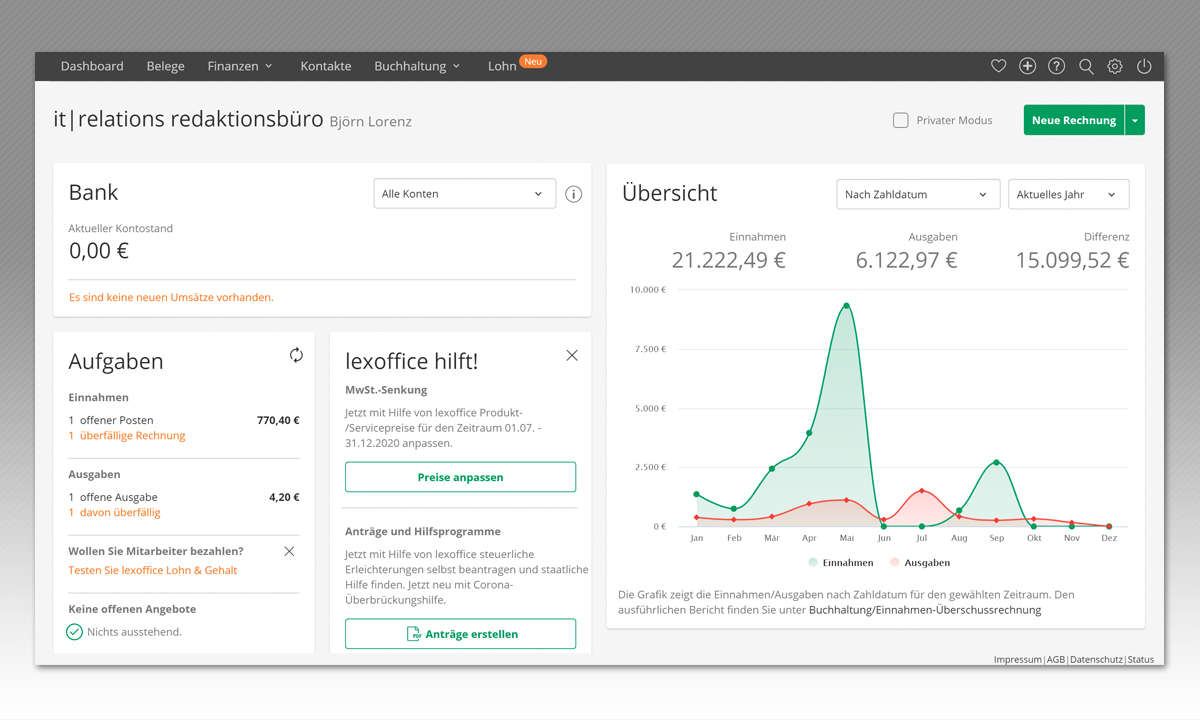Viewport: 1200px width, 720px height.
Task: Open the Belege menu item
Action: (165, 66)
